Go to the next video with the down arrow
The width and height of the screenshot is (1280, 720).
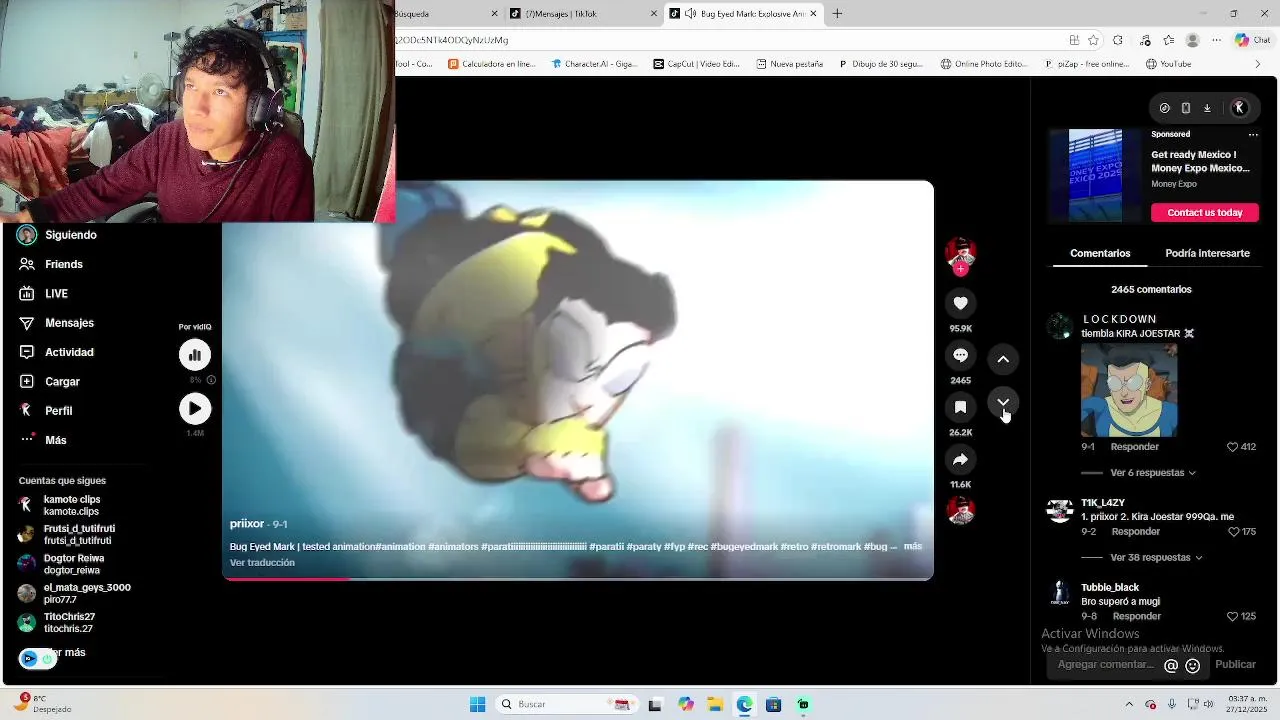tap(1003, 402)
